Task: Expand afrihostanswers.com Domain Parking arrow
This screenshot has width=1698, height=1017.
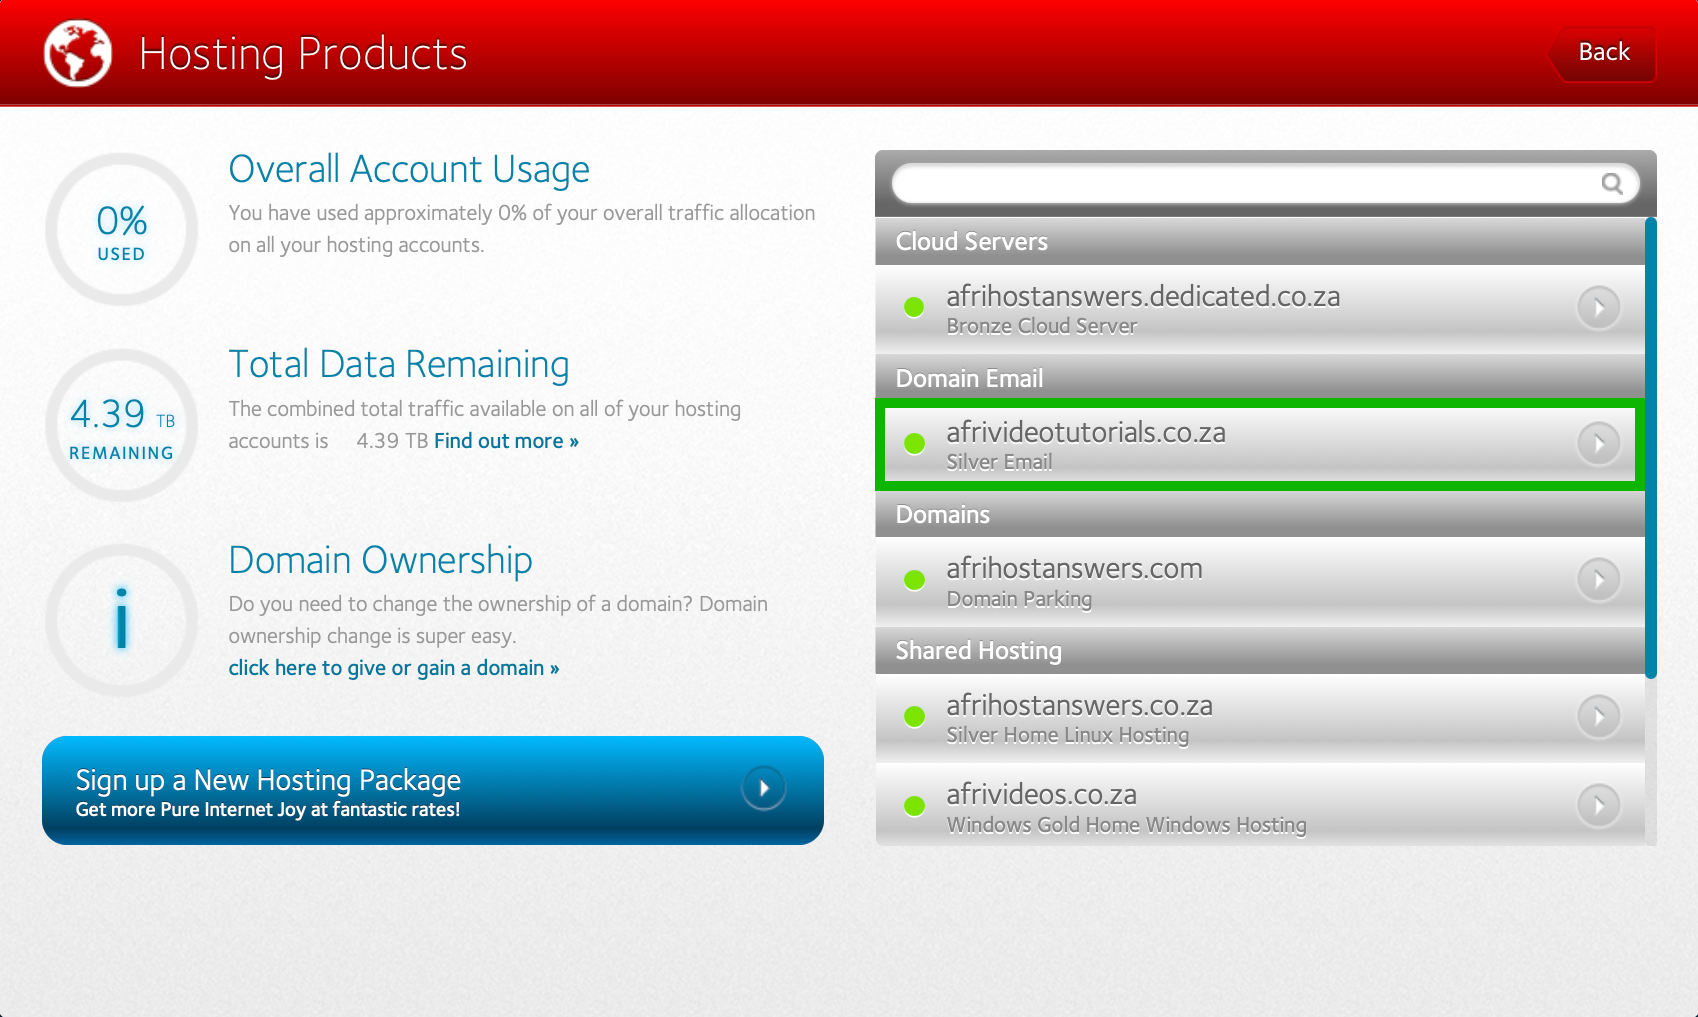Action: pyautogui.click(x=1598, y=580)
